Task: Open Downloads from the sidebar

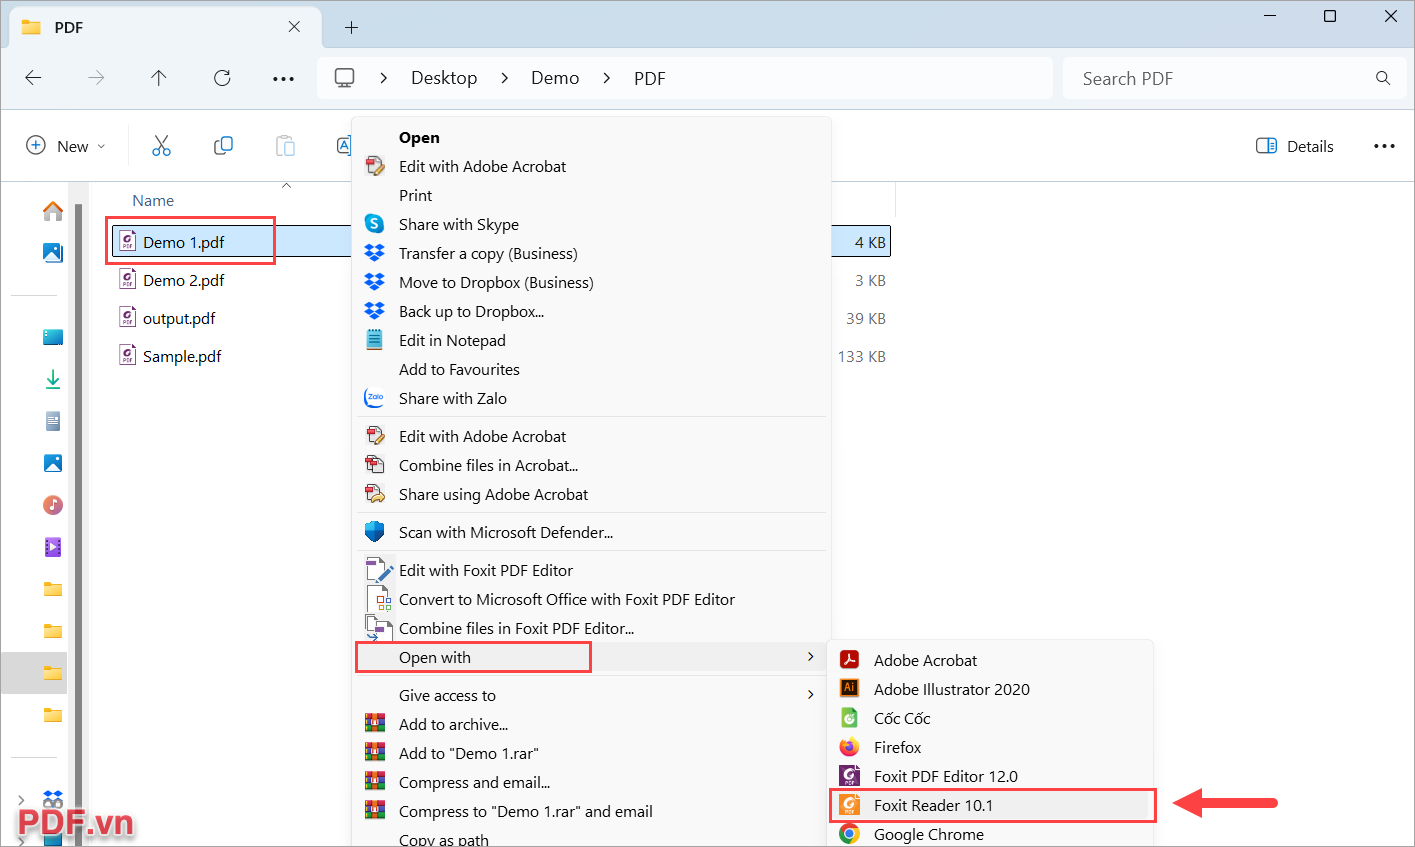Action: (53, 379)
